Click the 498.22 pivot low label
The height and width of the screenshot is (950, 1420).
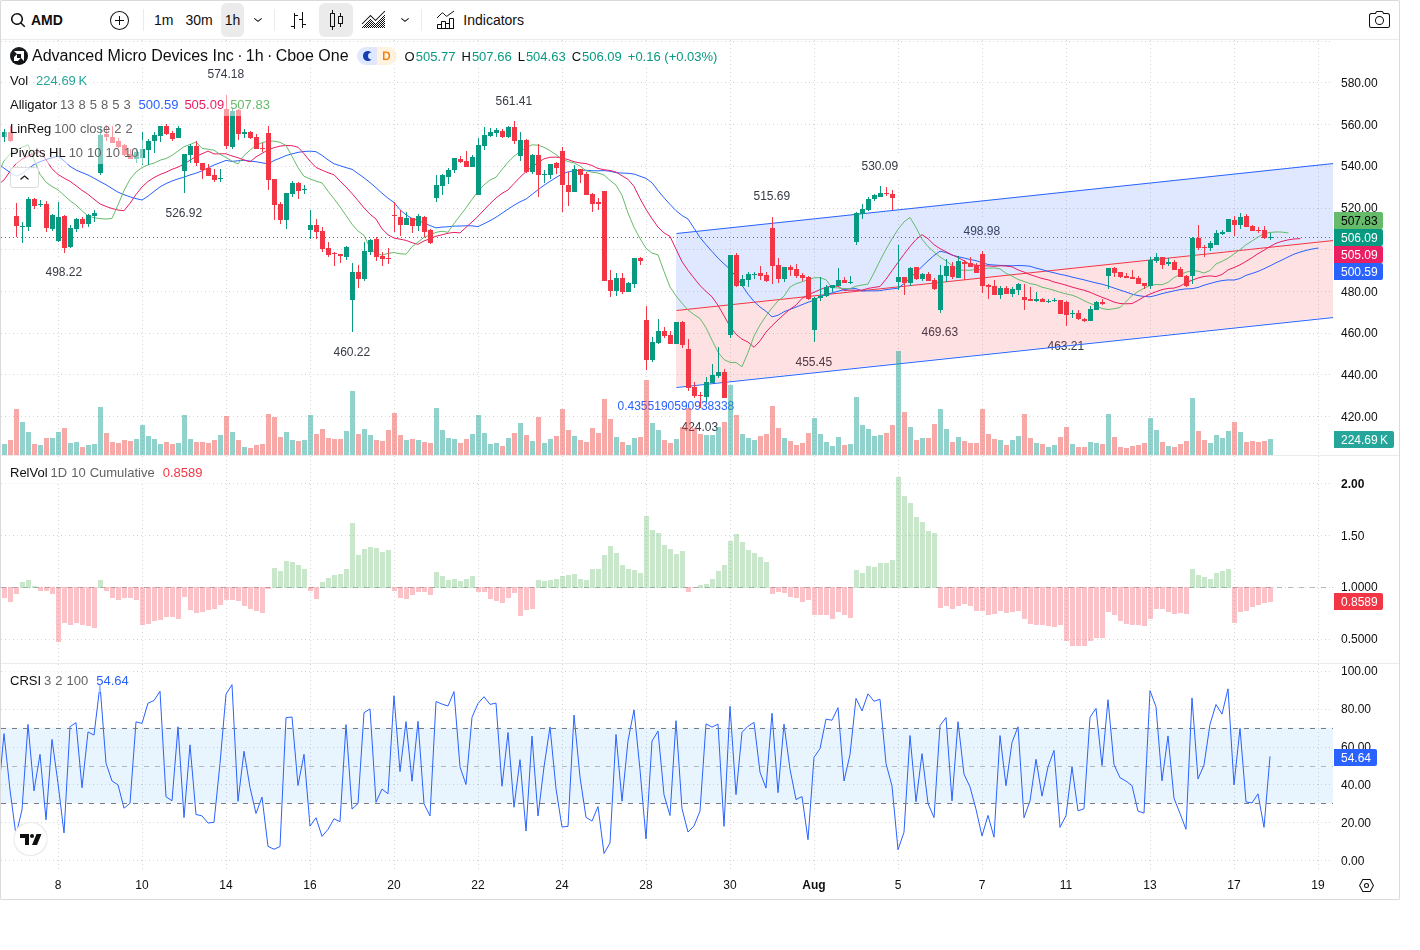[64, 272]
